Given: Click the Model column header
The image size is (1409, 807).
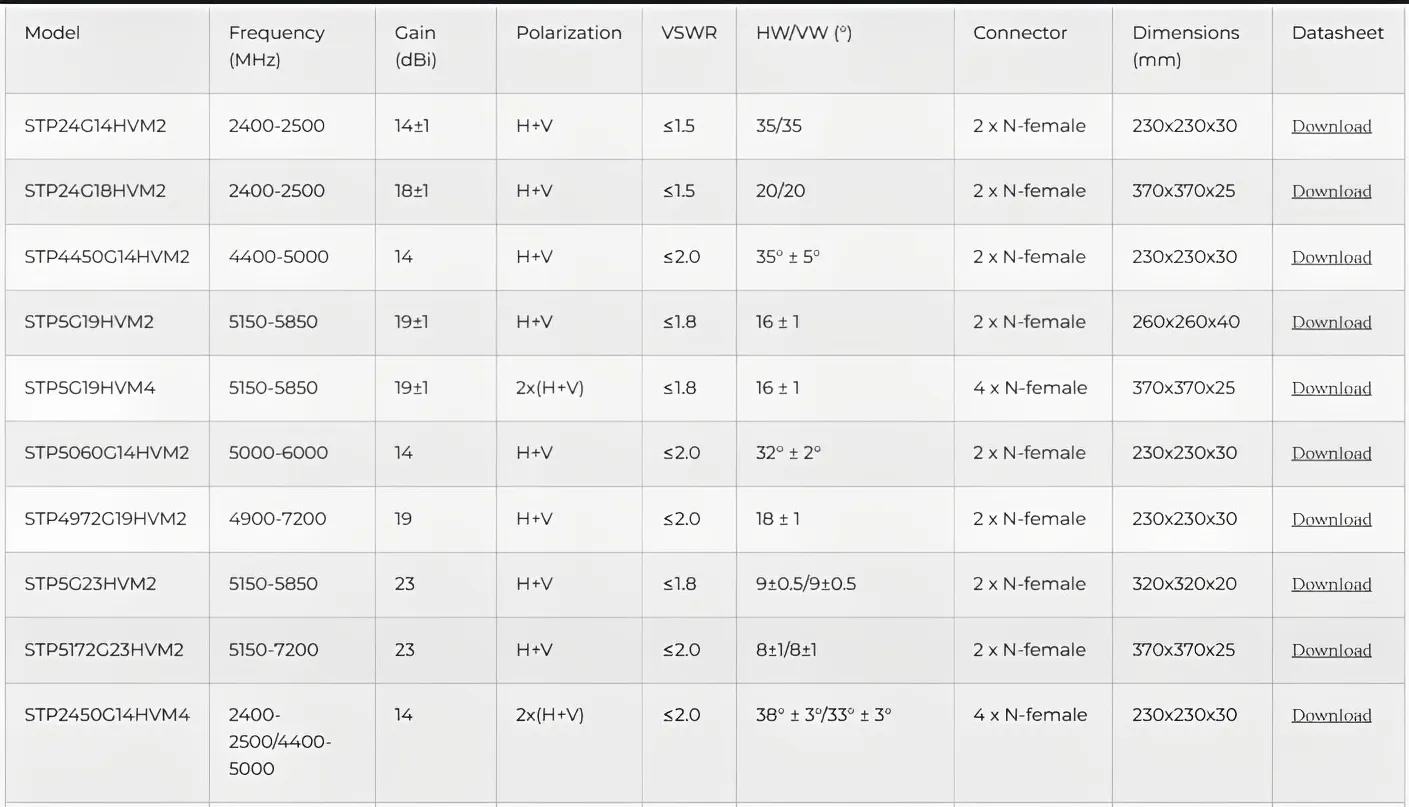Looking at the screenshot, I should point(52,33).
